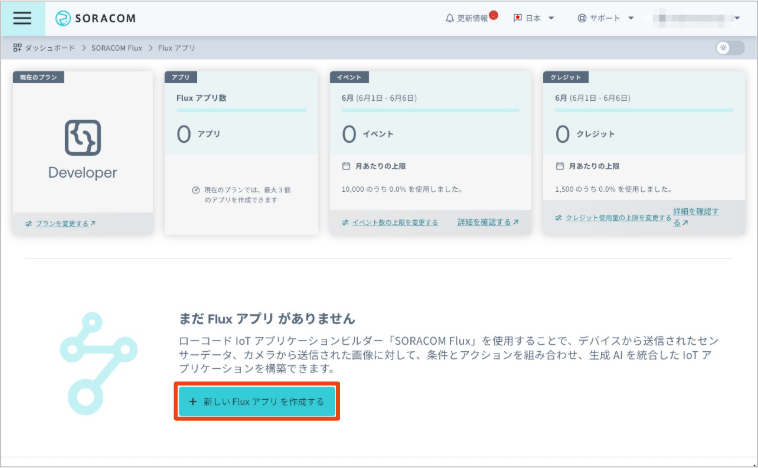
Task: Click the 0 イベント count
Action: click(368, 134)
